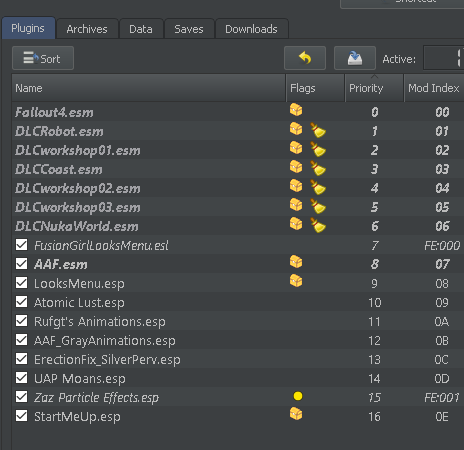The image size is (464, 450).
Task: Click priority value 16 for StartMeUp.esp
Action: (x=374, y=417)
